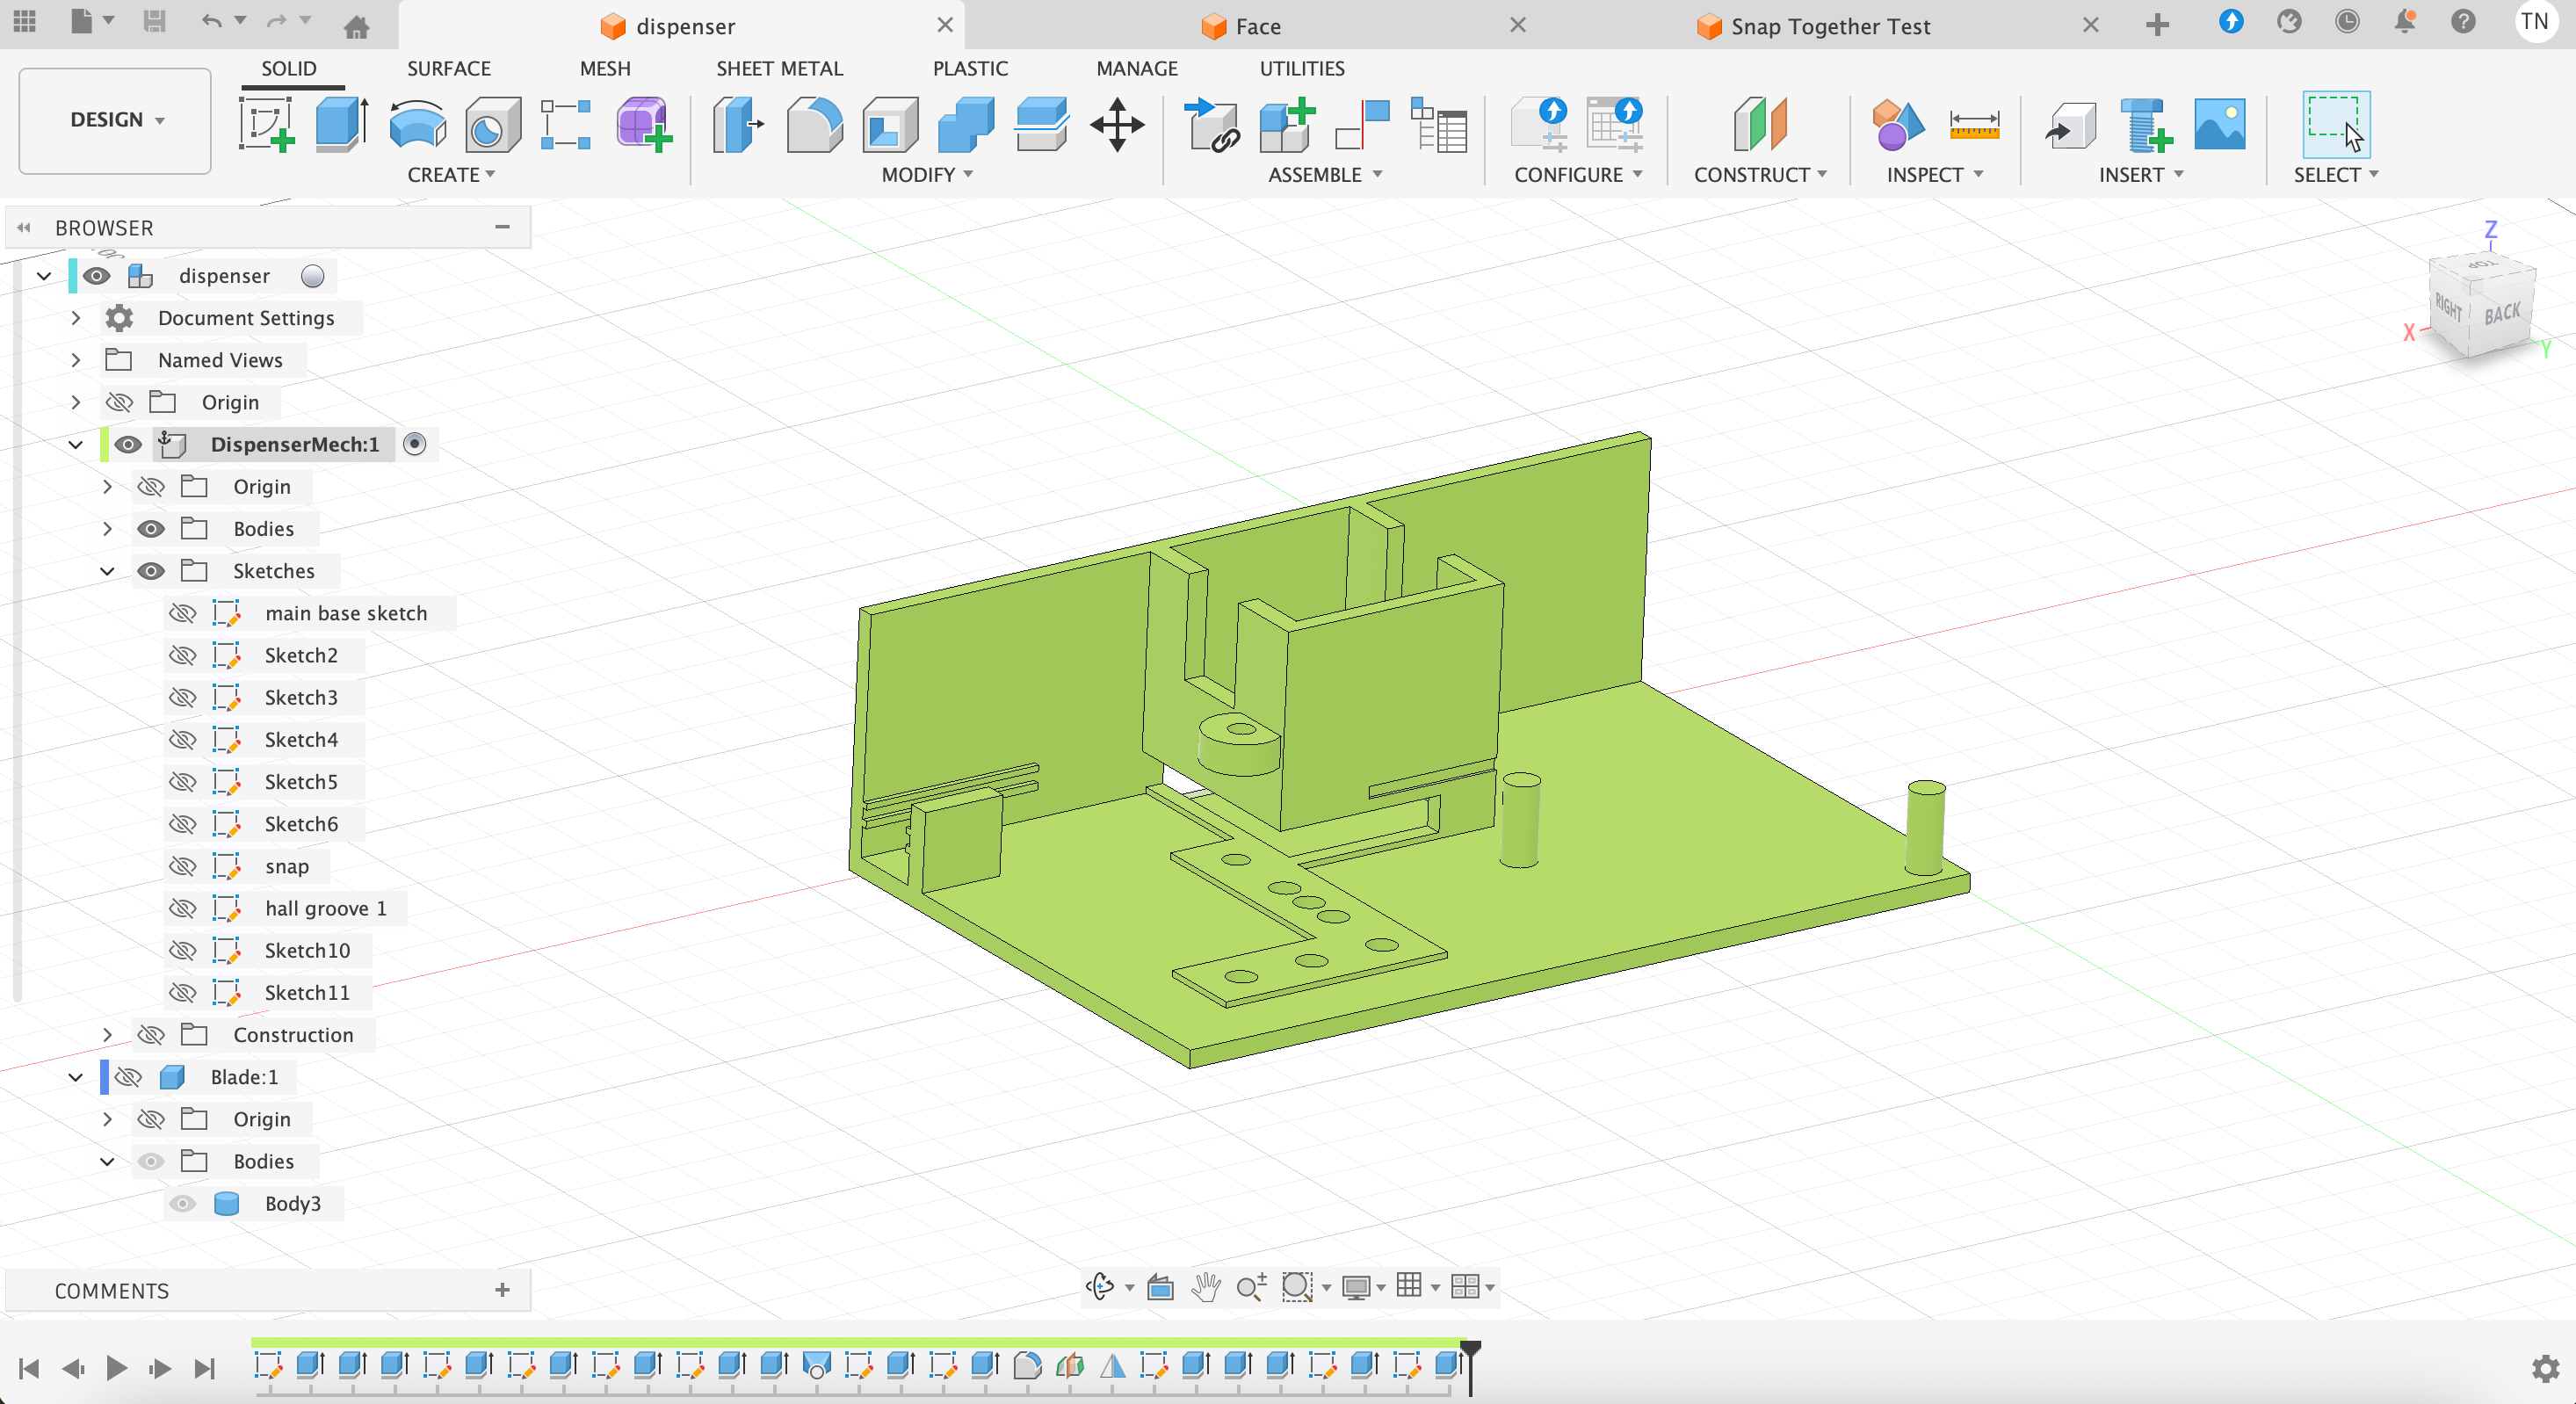Switch to the Snap Together Test document tab

(1829, 26)
